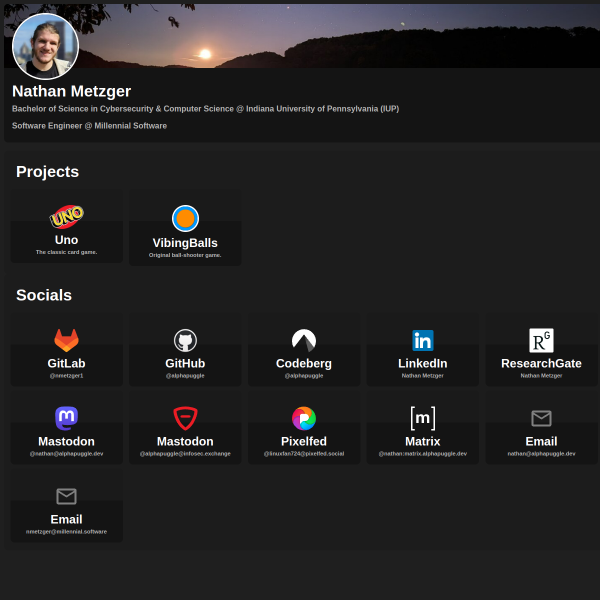Click the sunset banner image
This screenshot has width=600, height=600.
(x=337, y=36)
